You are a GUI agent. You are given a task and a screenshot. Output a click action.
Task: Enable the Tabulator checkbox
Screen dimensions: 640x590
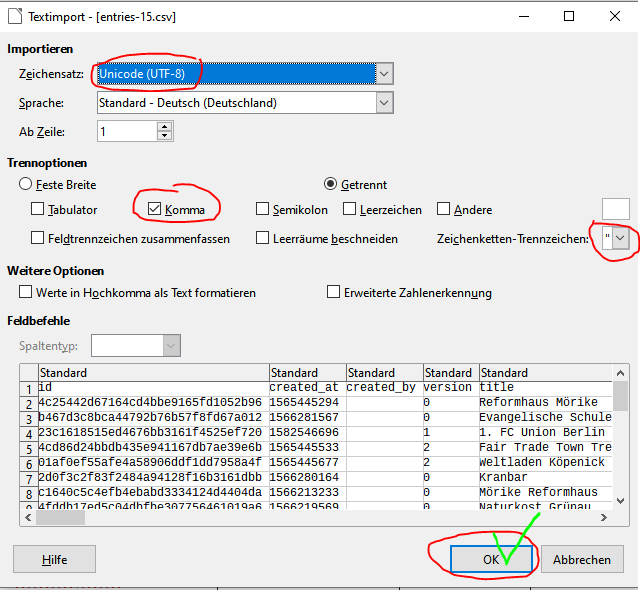coord(38,209)
